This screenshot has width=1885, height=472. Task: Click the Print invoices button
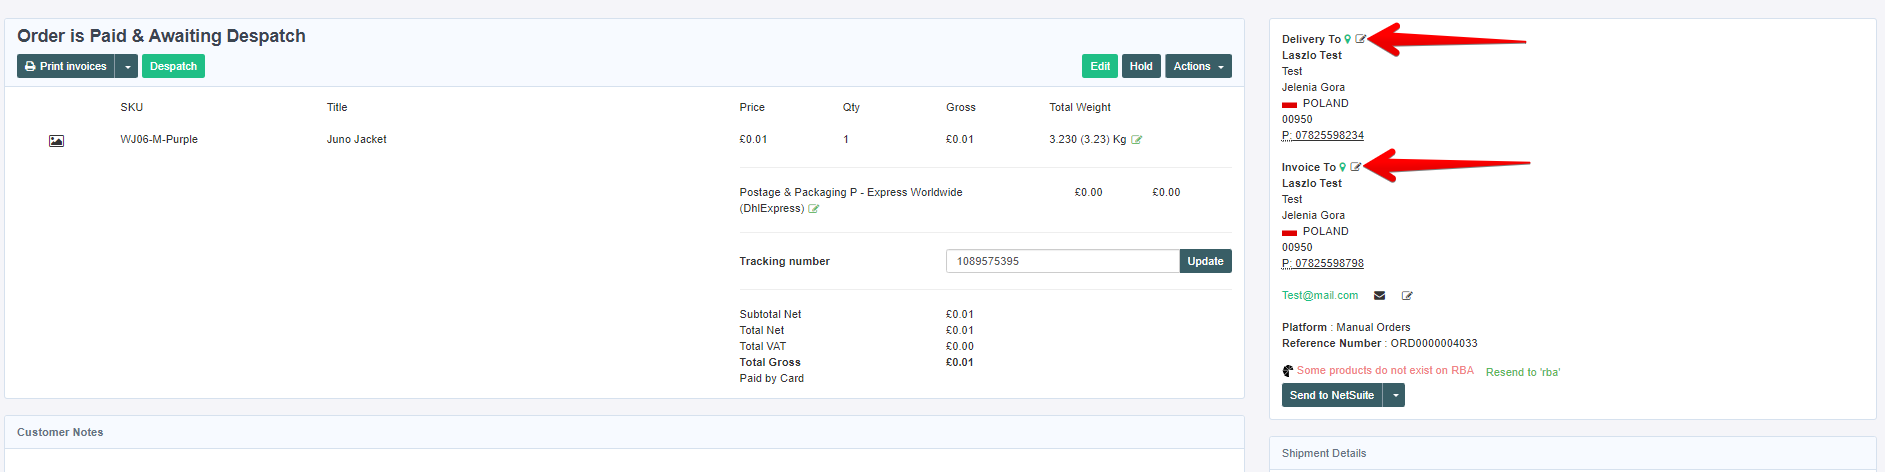[66, 66]
